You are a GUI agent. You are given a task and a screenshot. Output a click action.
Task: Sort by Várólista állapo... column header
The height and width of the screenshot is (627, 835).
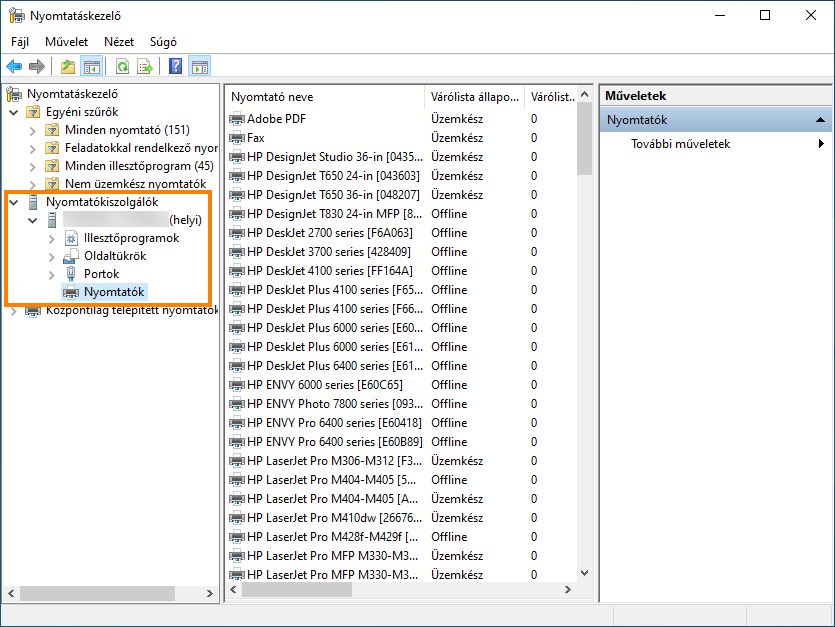tap(474, 97)
